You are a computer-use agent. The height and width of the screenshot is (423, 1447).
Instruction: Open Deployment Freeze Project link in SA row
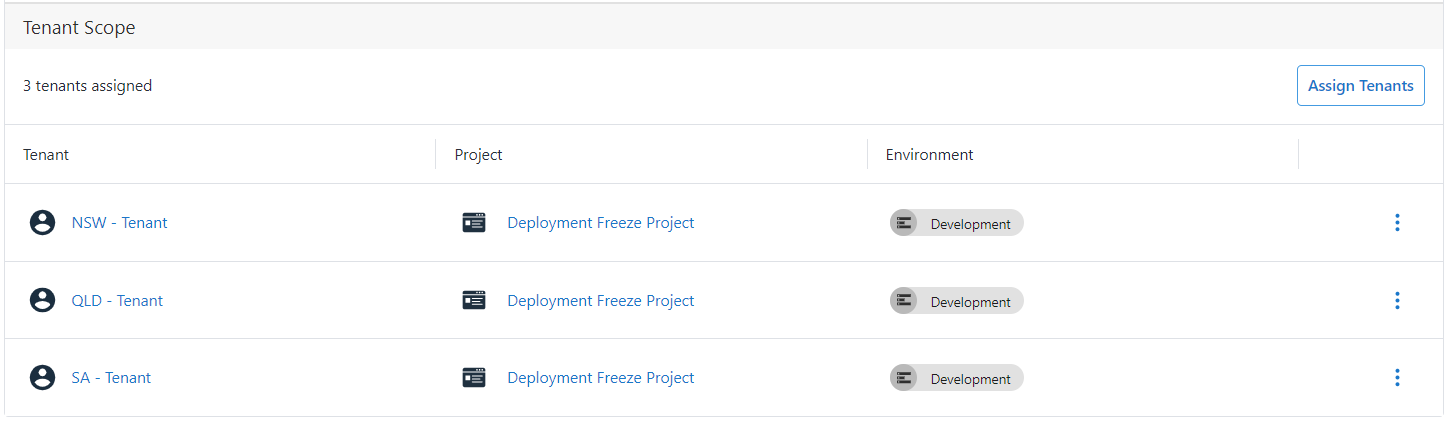pos(600,378)
